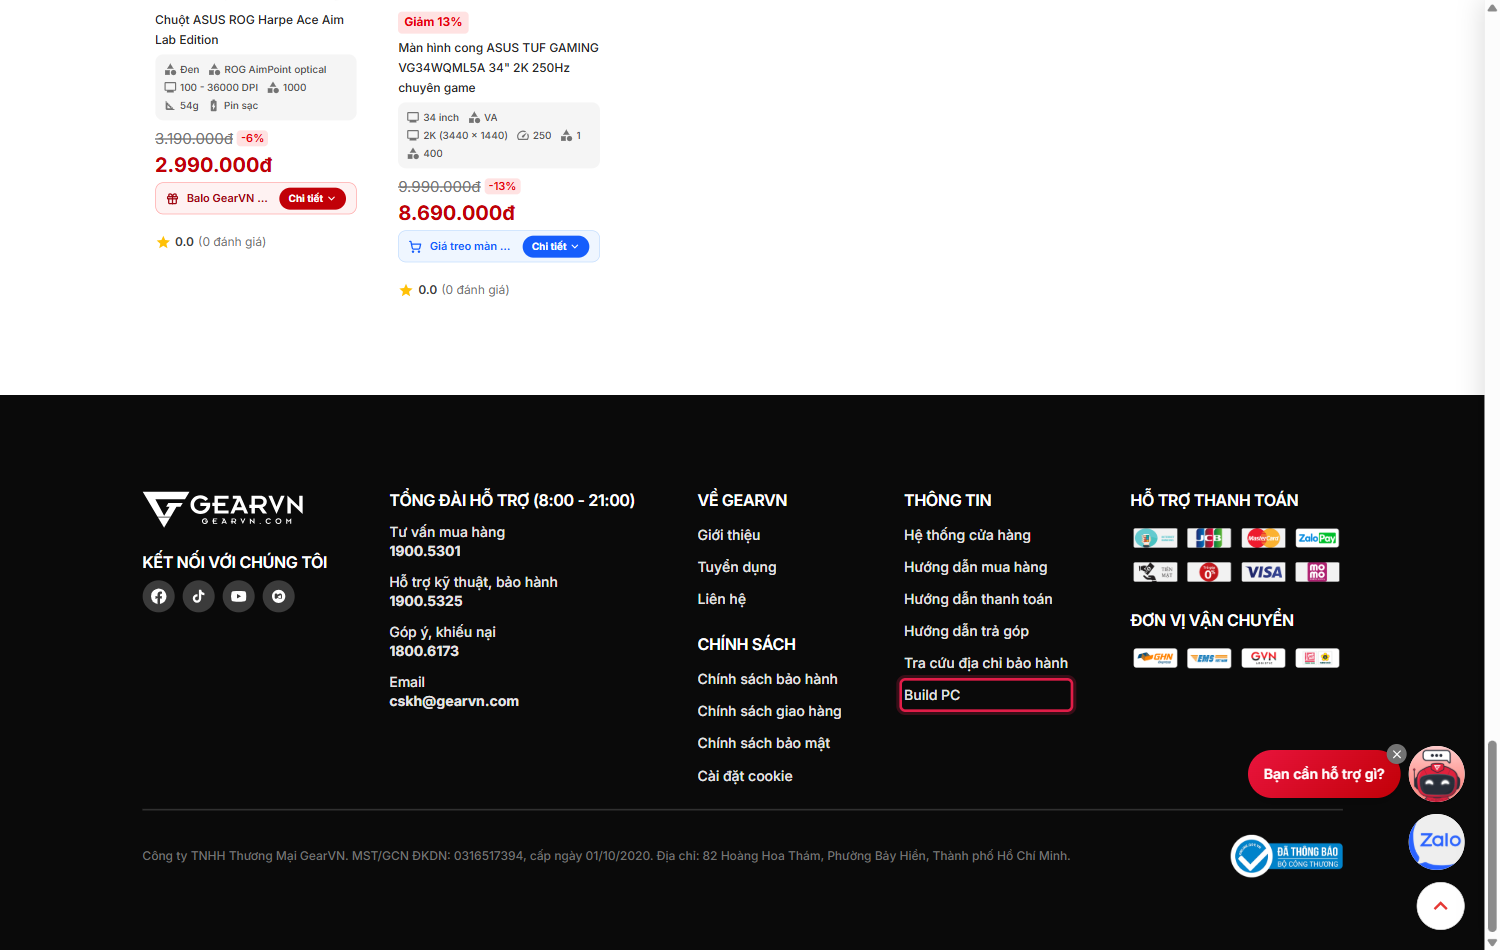Click the GearVN footer logo
Screen dimensions: 1500x950
pyautogui.click(x=223, y=509)
